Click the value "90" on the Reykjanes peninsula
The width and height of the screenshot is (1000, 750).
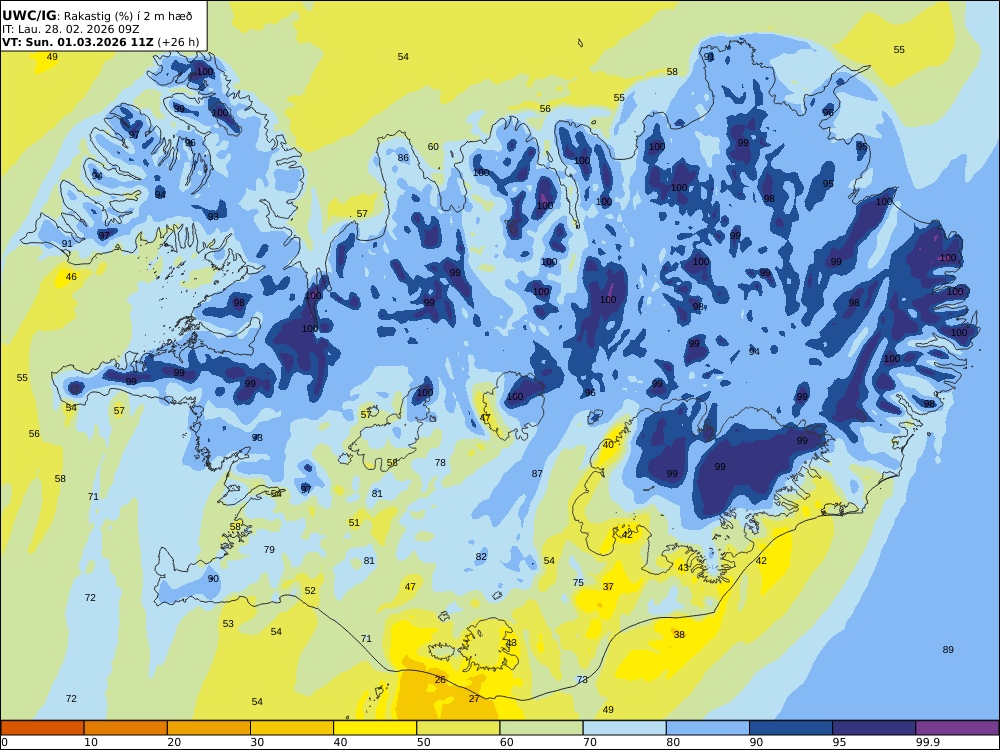pos(213,578)
